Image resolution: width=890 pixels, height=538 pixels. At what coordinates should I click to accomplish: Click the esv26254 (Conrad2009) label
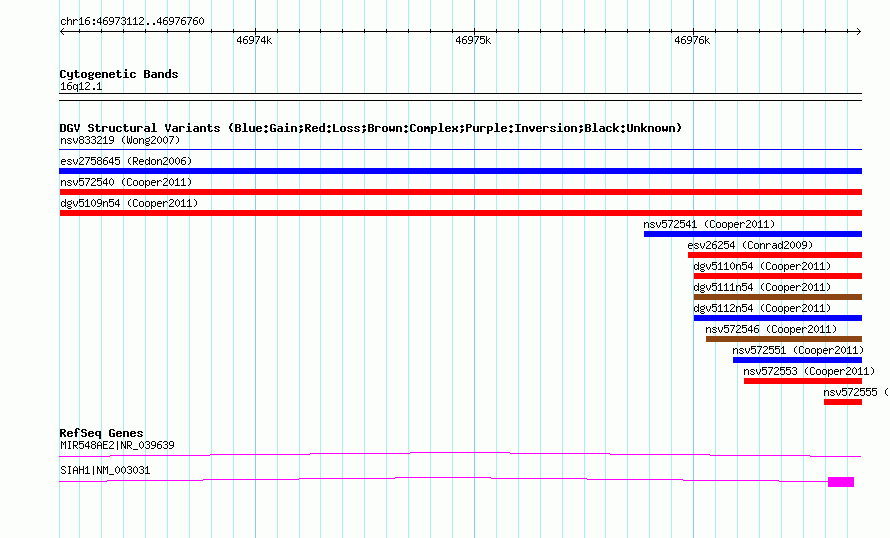(750, 245)
